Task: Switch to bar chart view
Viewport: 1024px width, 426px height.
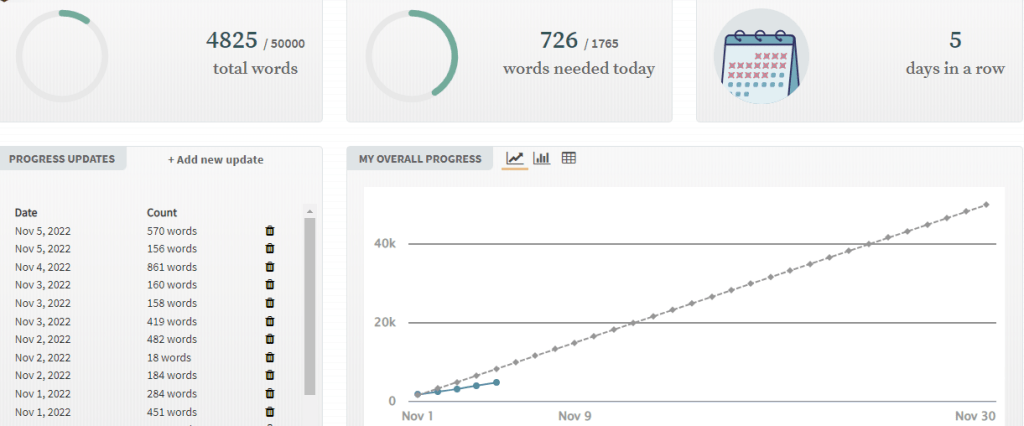Action: tap(542, 158)
